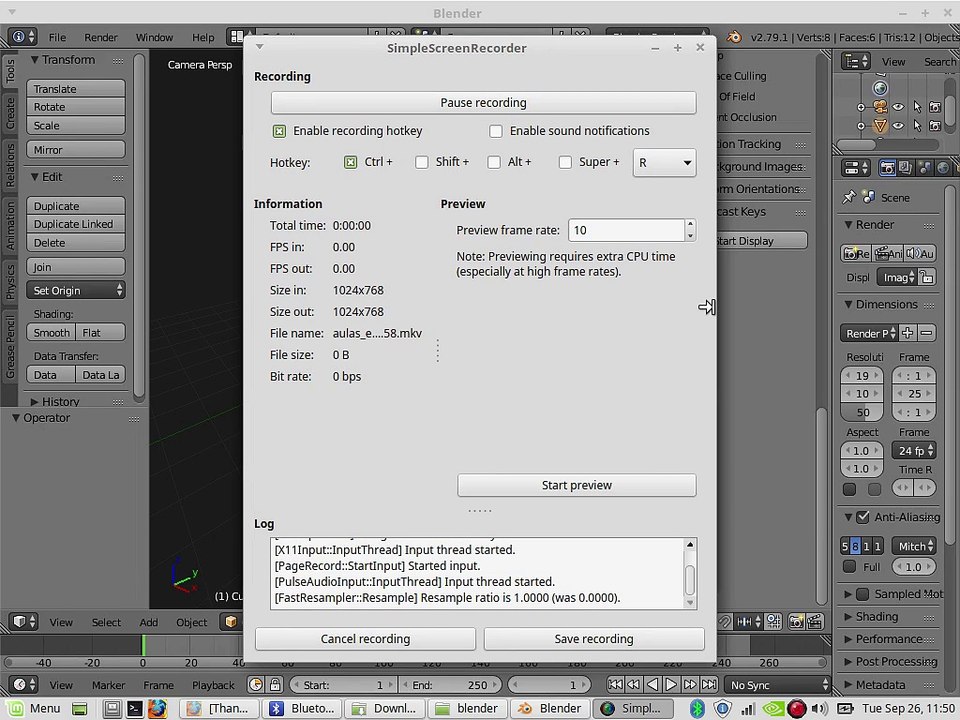Select Scene properties tab icon
The image size is (960, 720).
point(924,168)
